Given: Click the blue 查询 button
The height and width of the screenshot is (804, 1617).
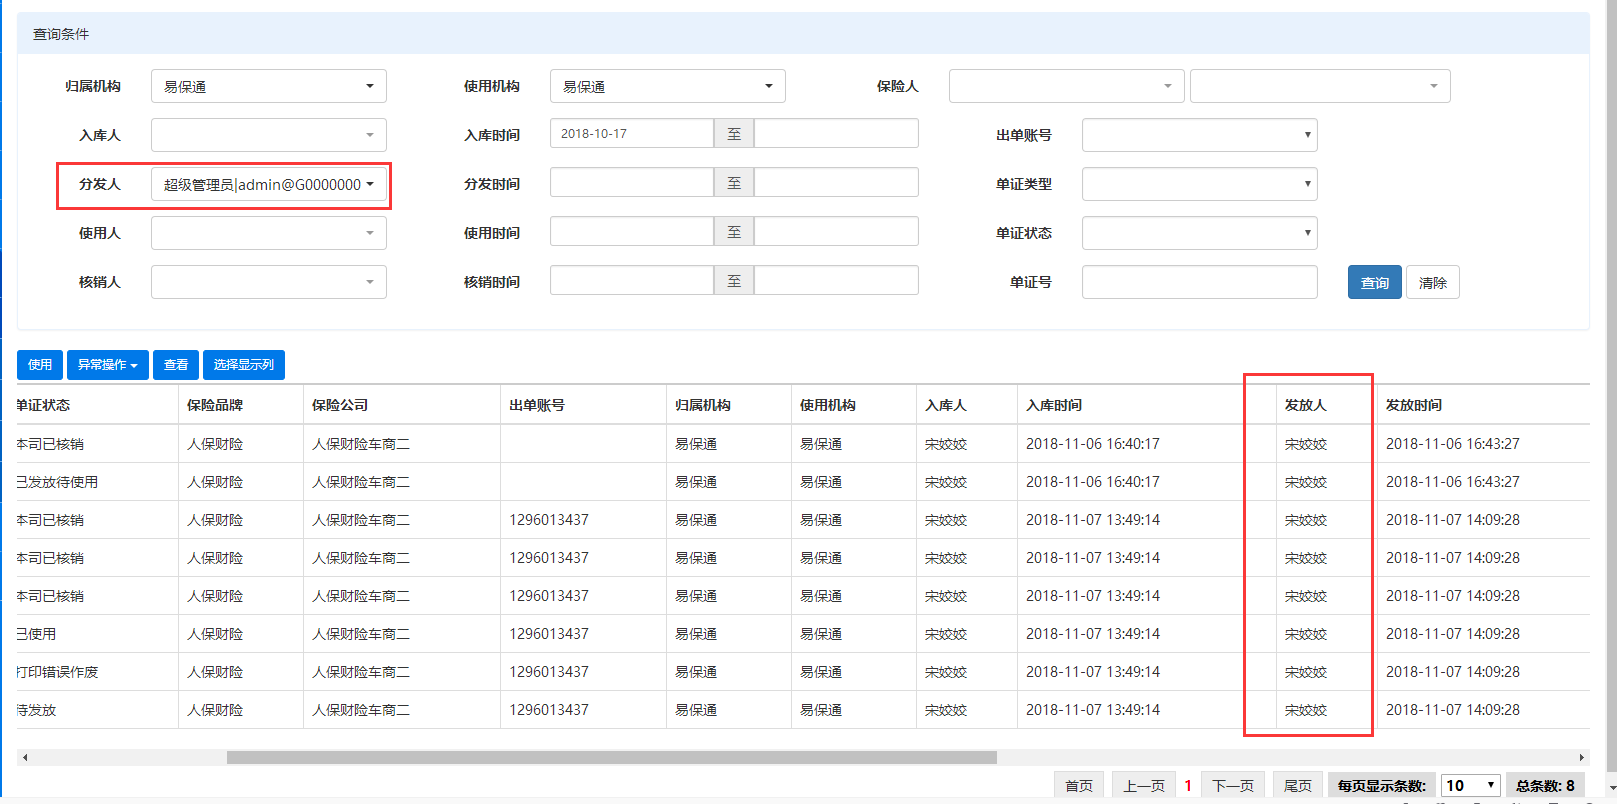Looking at the screenshot, I should tap(1374, 283).
